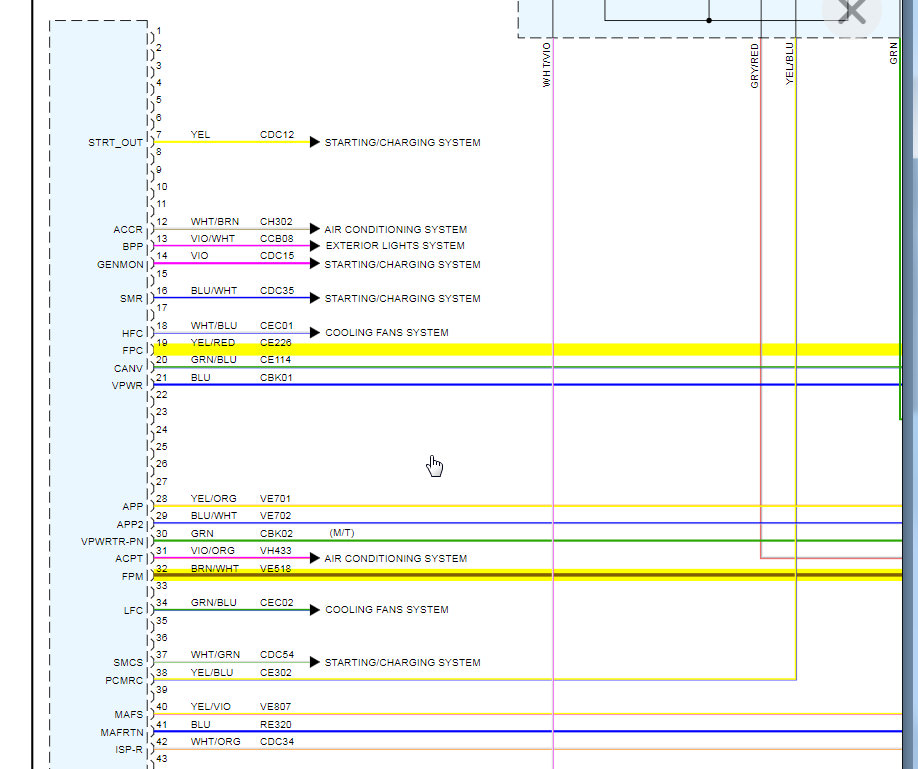Viewport: 918px width, 769px height.
Task: Click the GENMON pin label
Action: (x=120, y=265)
